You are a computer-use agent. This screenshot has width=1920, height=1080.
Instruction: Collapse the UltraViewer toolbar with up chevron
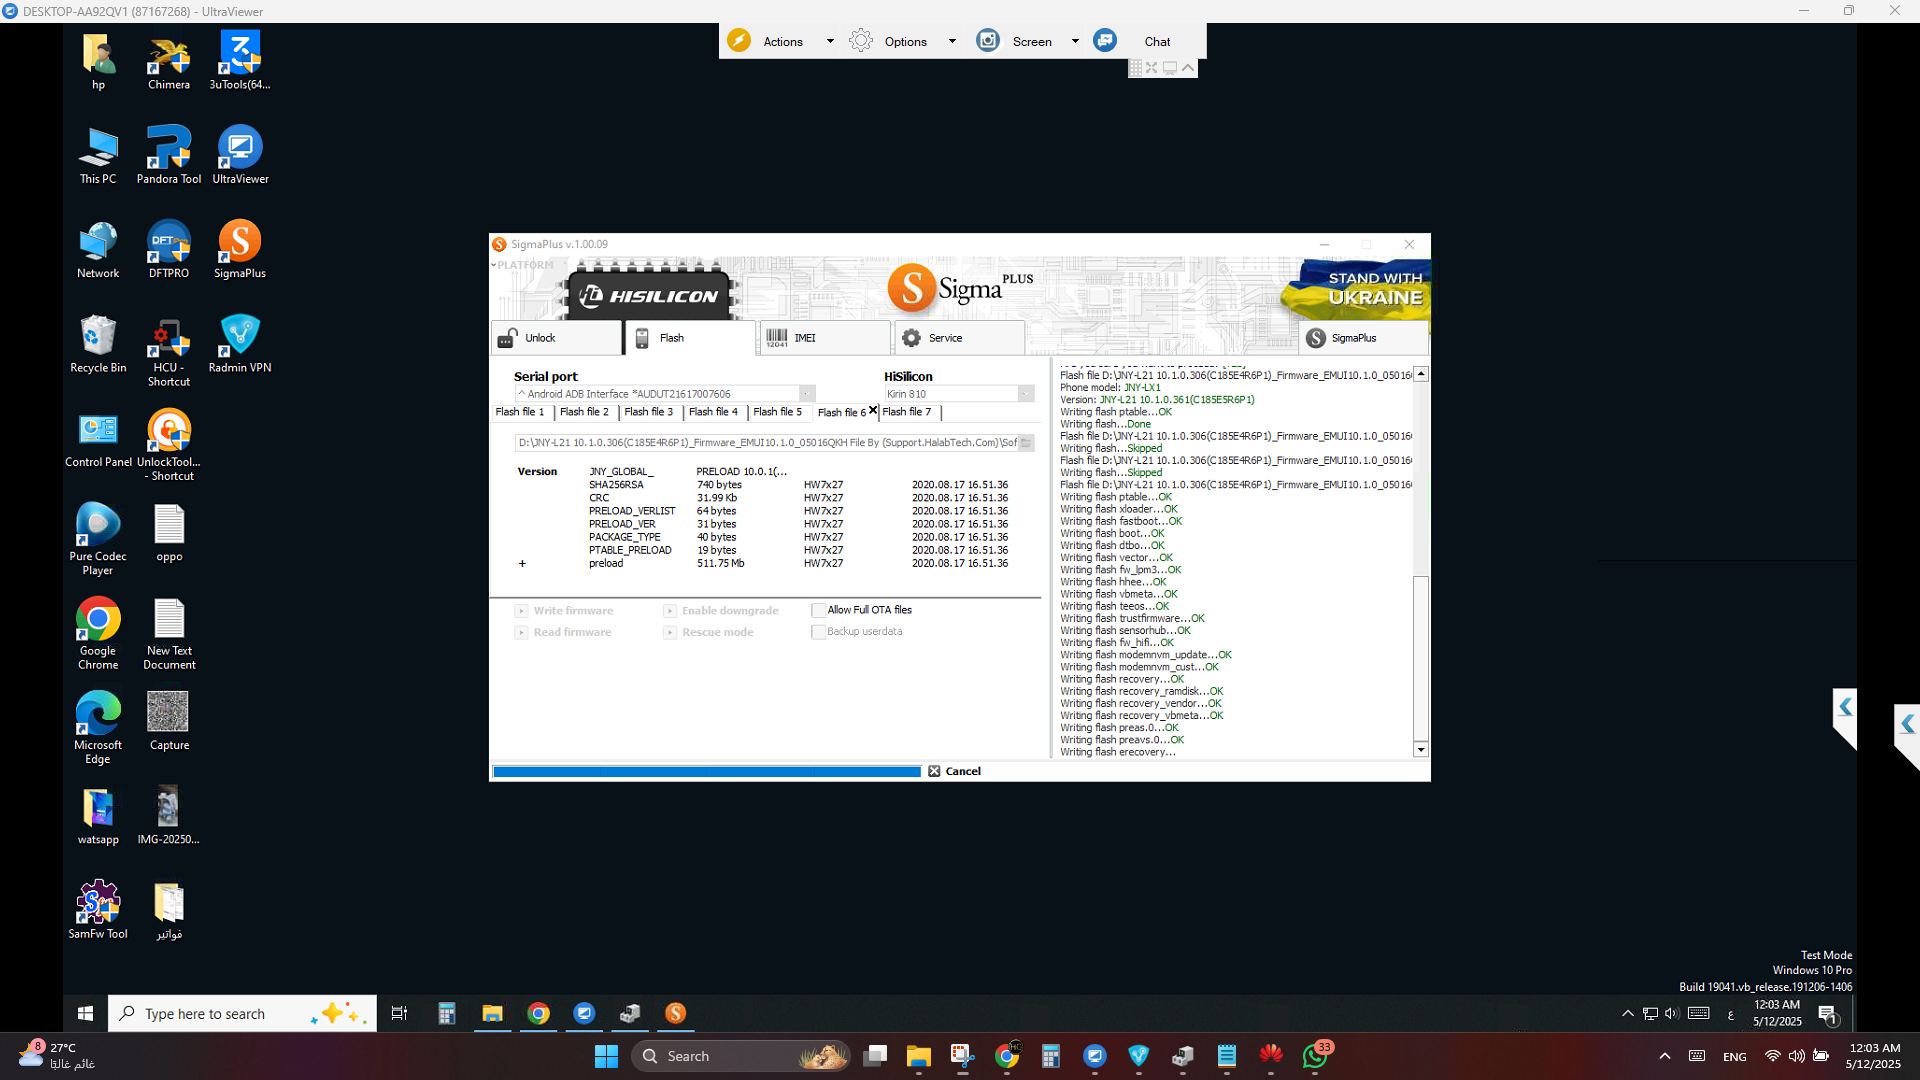[1187, 68]
